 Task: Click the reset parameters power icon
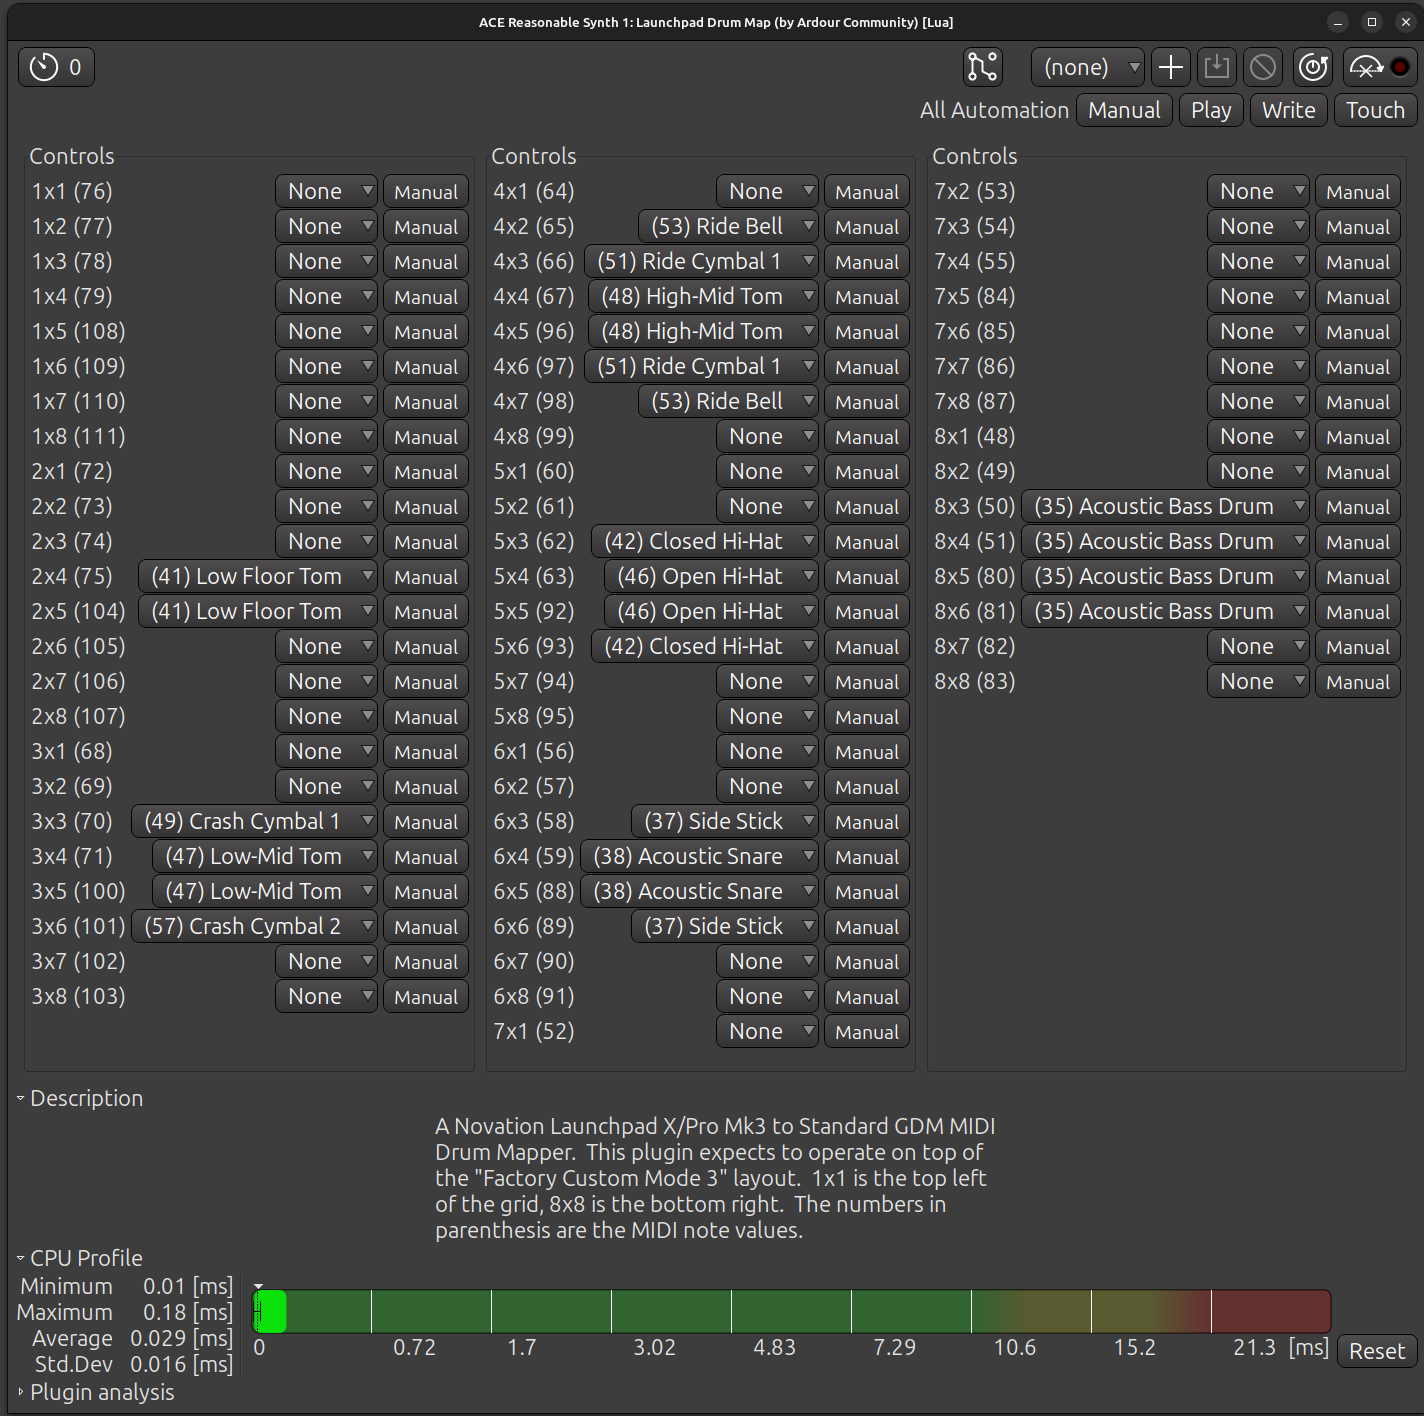pyautogui.click(x=1312, y=67)
